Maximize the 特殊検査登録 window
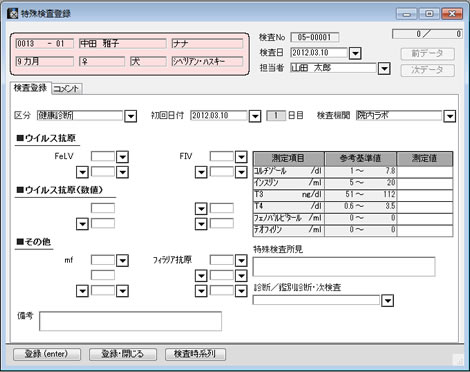Viewport: 470px width, 372px height. 429,14
